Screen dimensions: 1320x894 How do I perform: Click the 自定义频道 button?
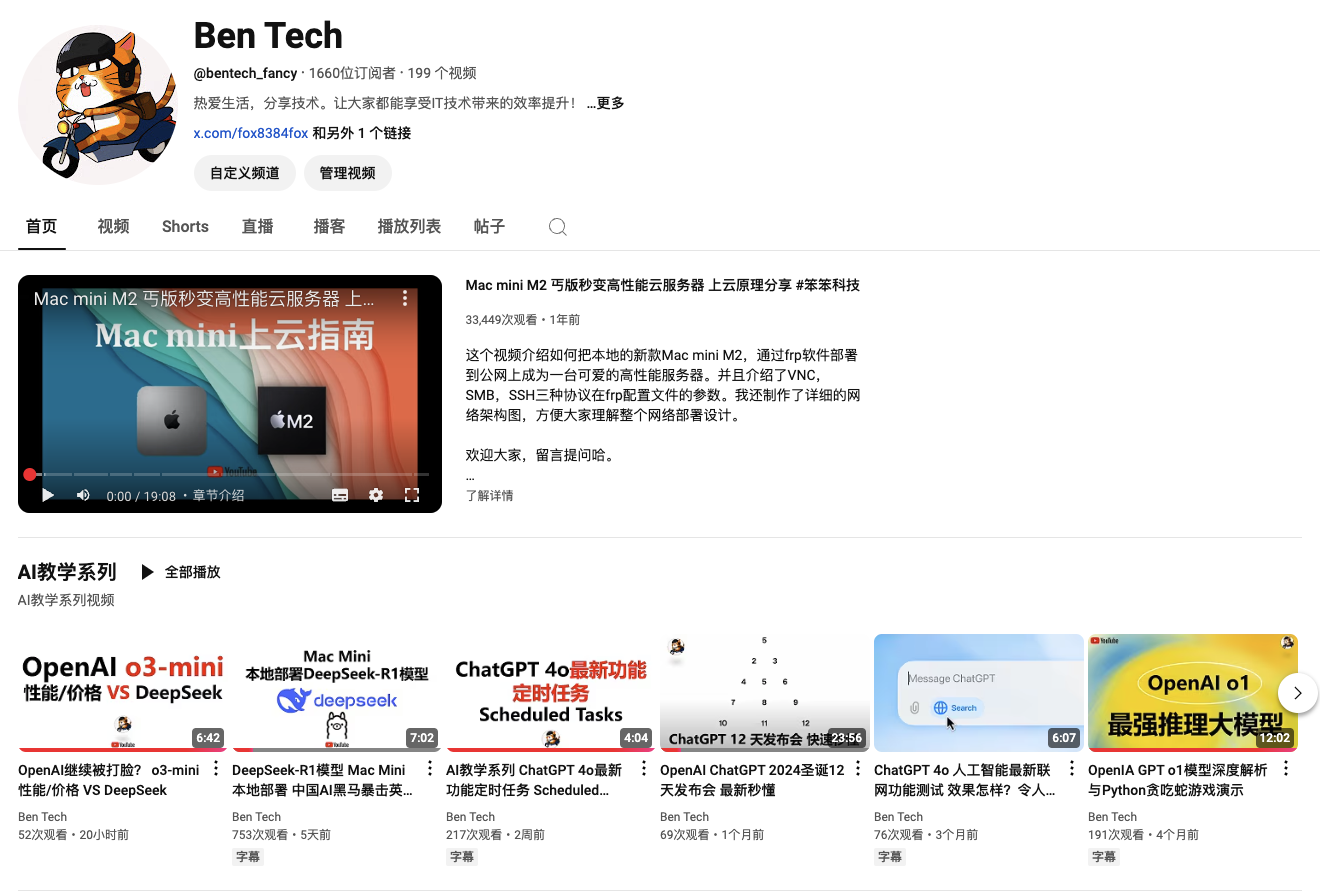tap(244, 173)
